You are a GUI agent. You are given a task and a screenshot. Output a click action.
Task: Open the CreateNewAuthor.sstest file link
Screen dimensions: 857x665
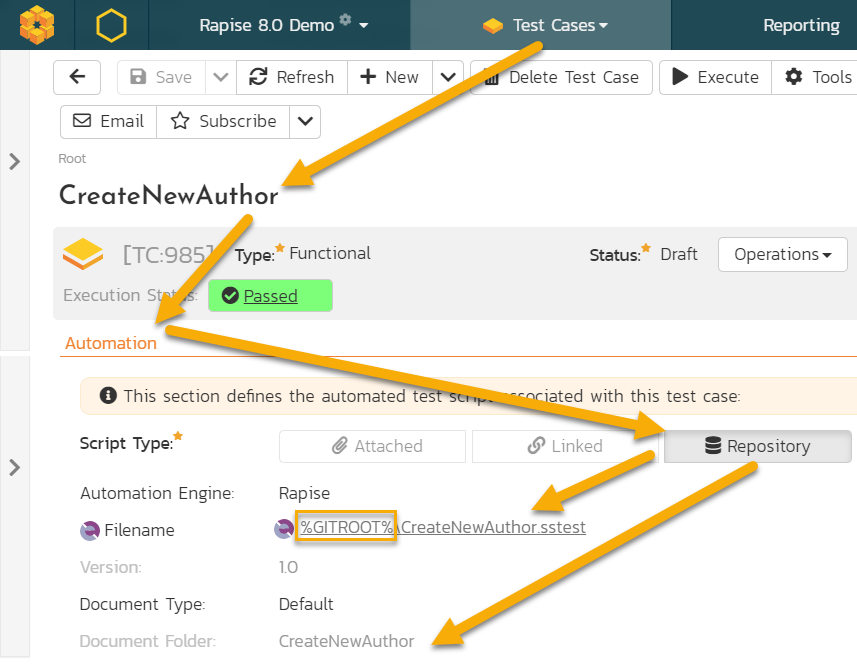(443, 527)
